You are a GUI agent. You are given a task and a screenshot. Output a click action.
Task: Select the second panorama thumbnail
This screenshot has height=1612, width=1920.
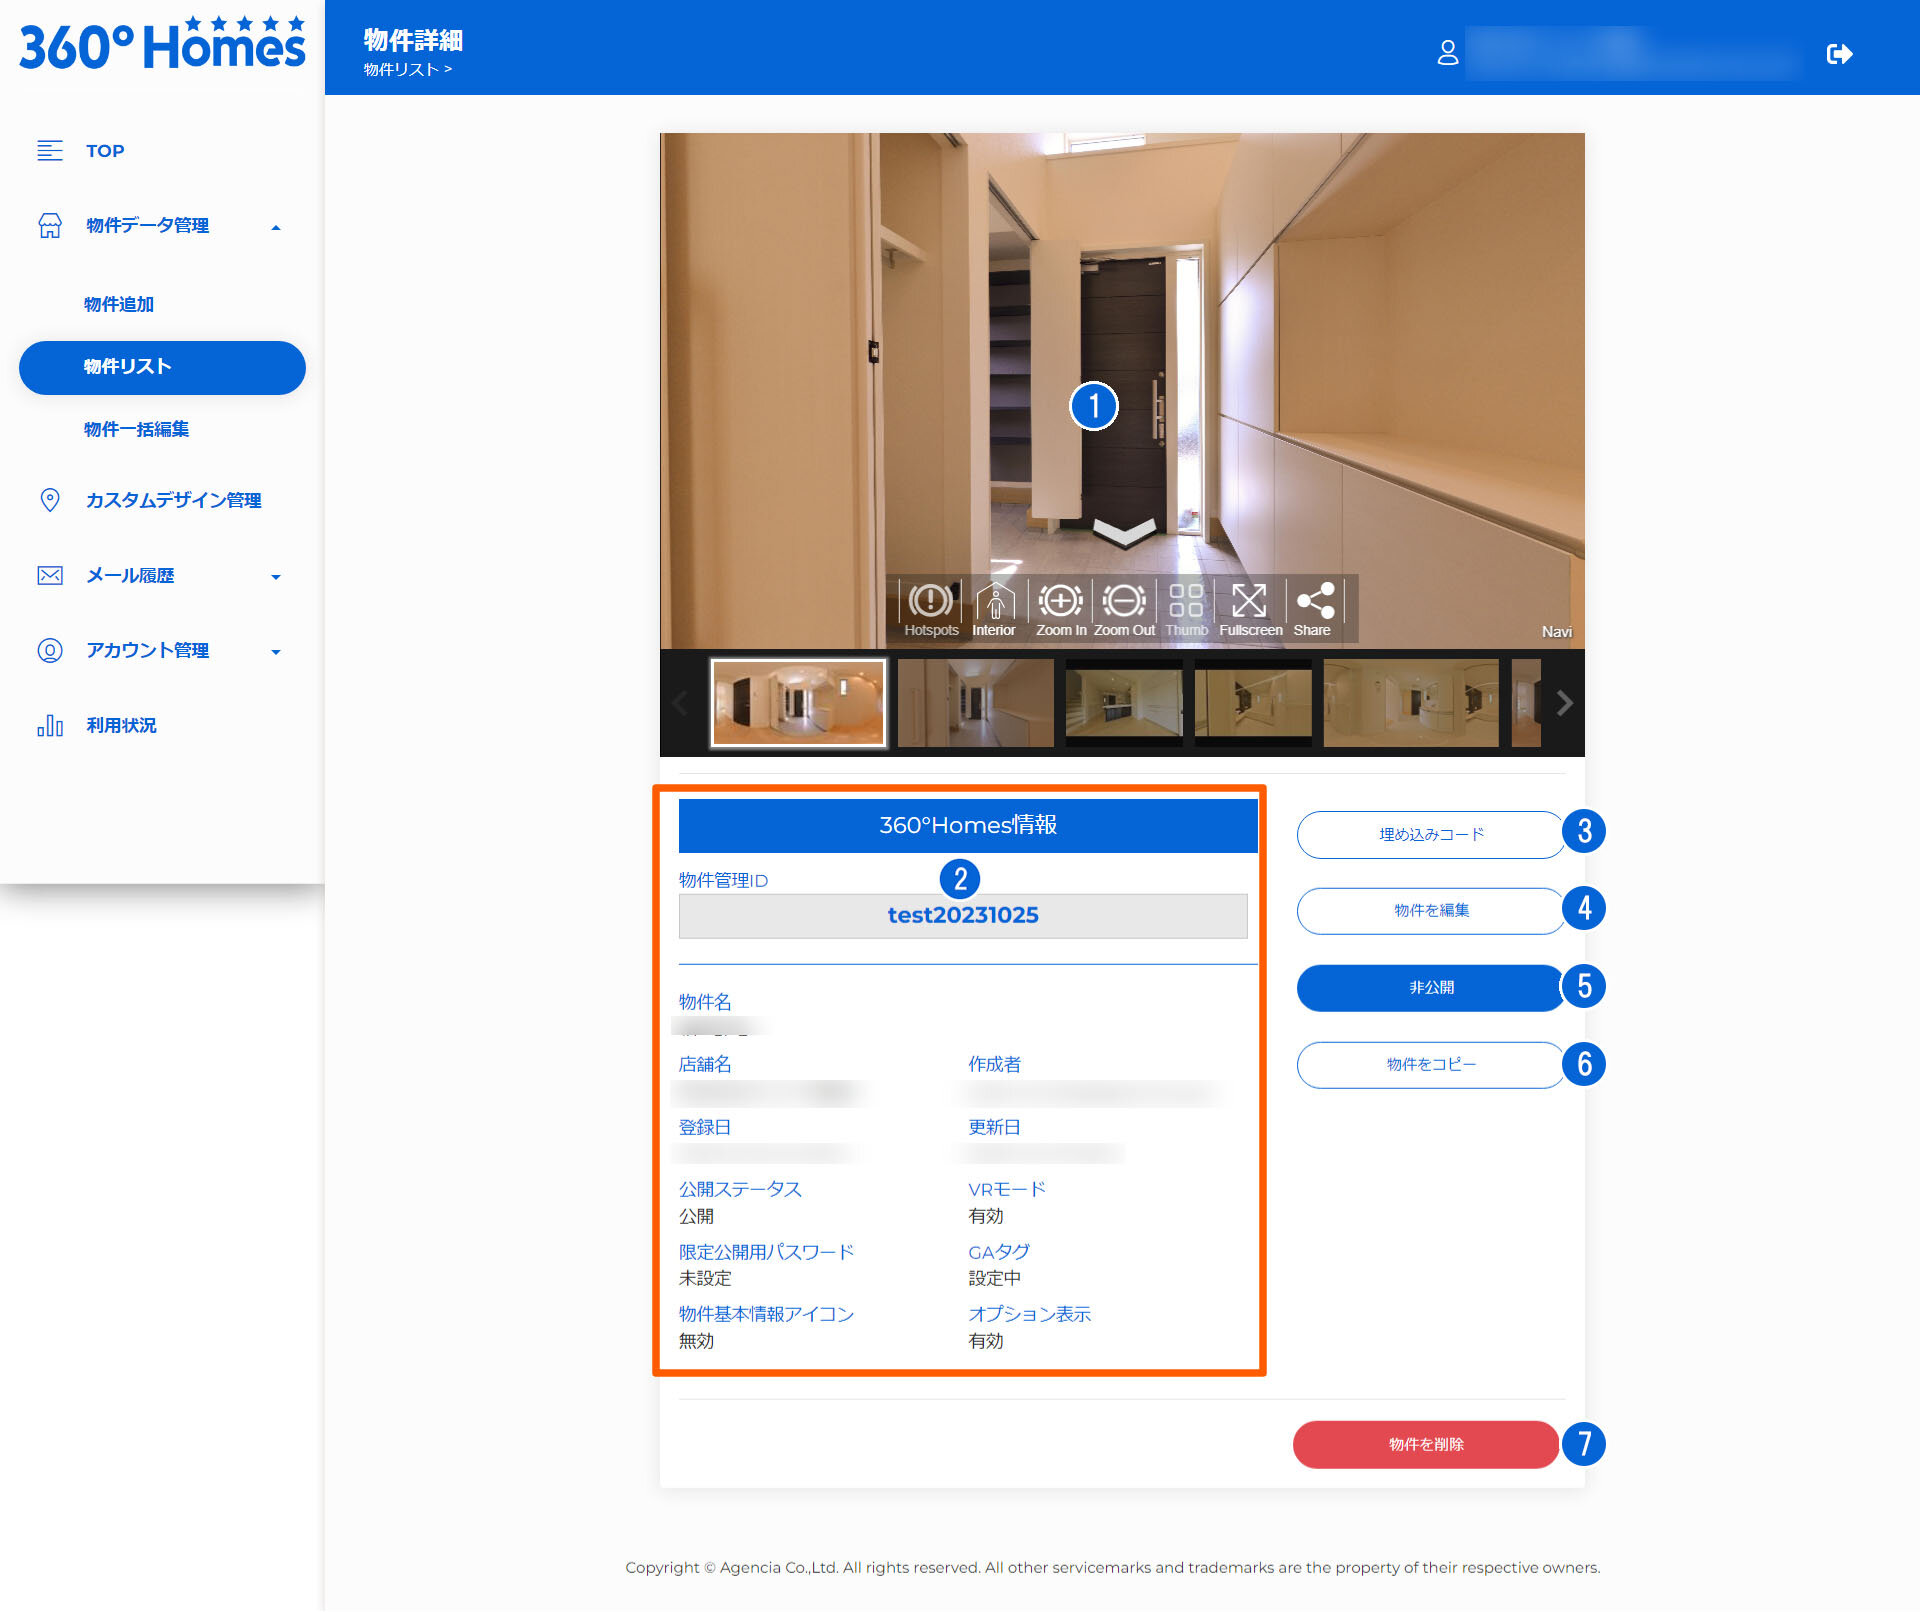[x=975, y=703]
